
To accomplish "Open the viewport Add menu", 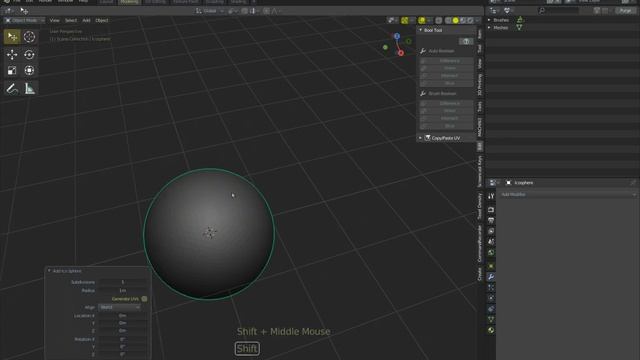I will (86, 20).
